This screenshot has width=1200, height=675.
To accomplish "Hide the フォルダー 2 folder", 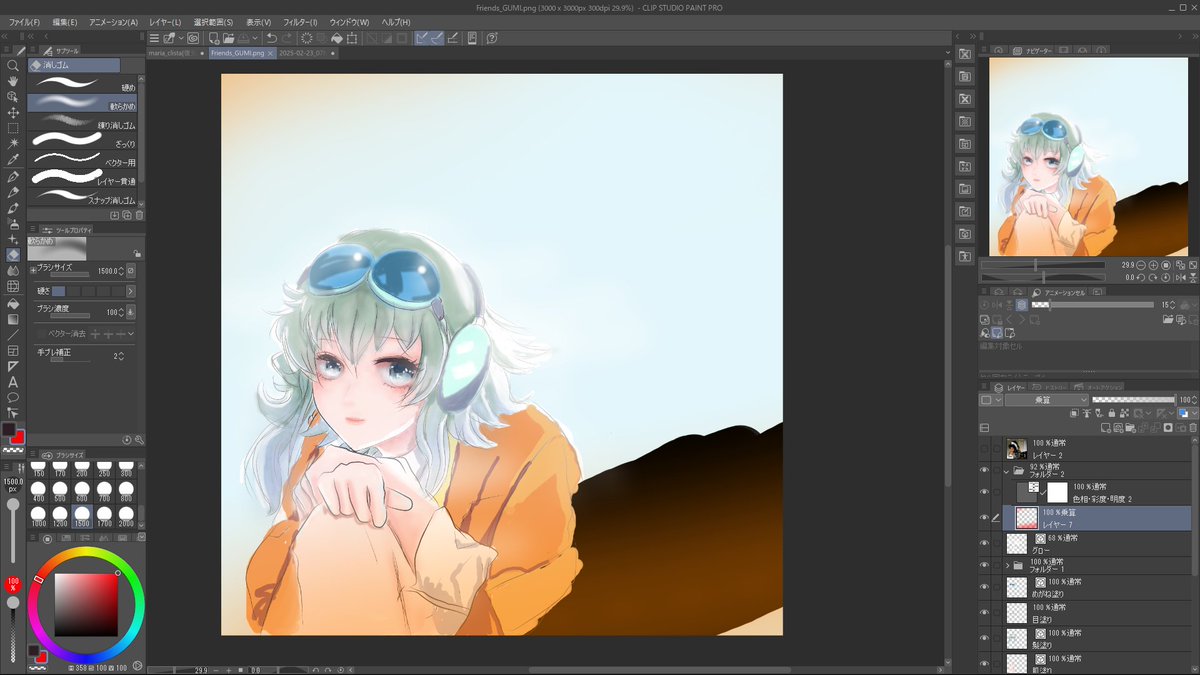I will [x=984, y=469].
